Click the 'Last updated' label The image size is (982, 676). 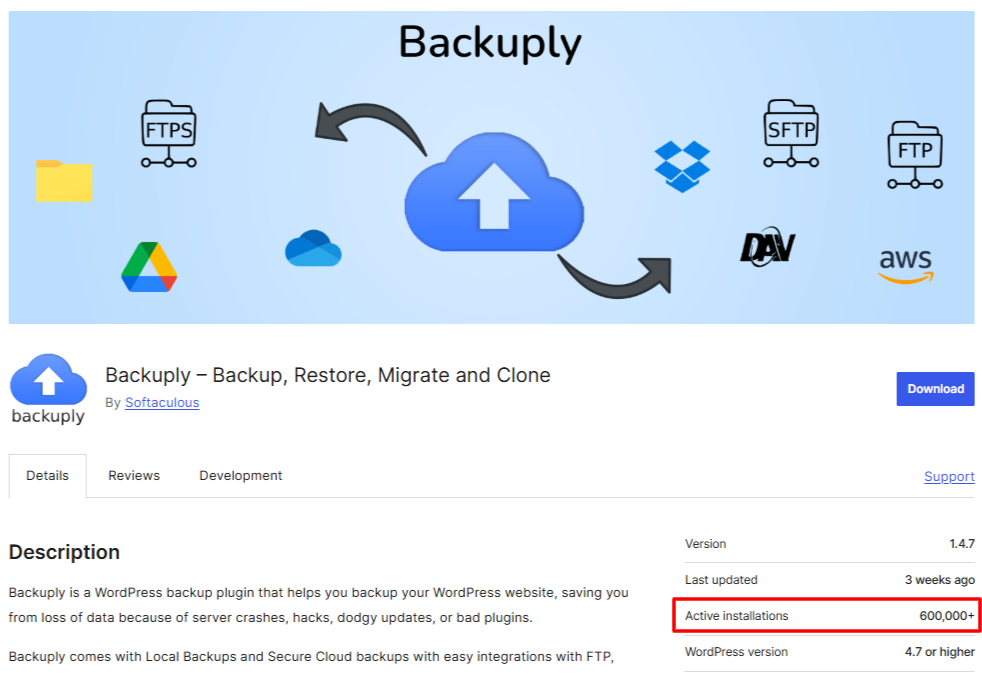coord(721,580)
